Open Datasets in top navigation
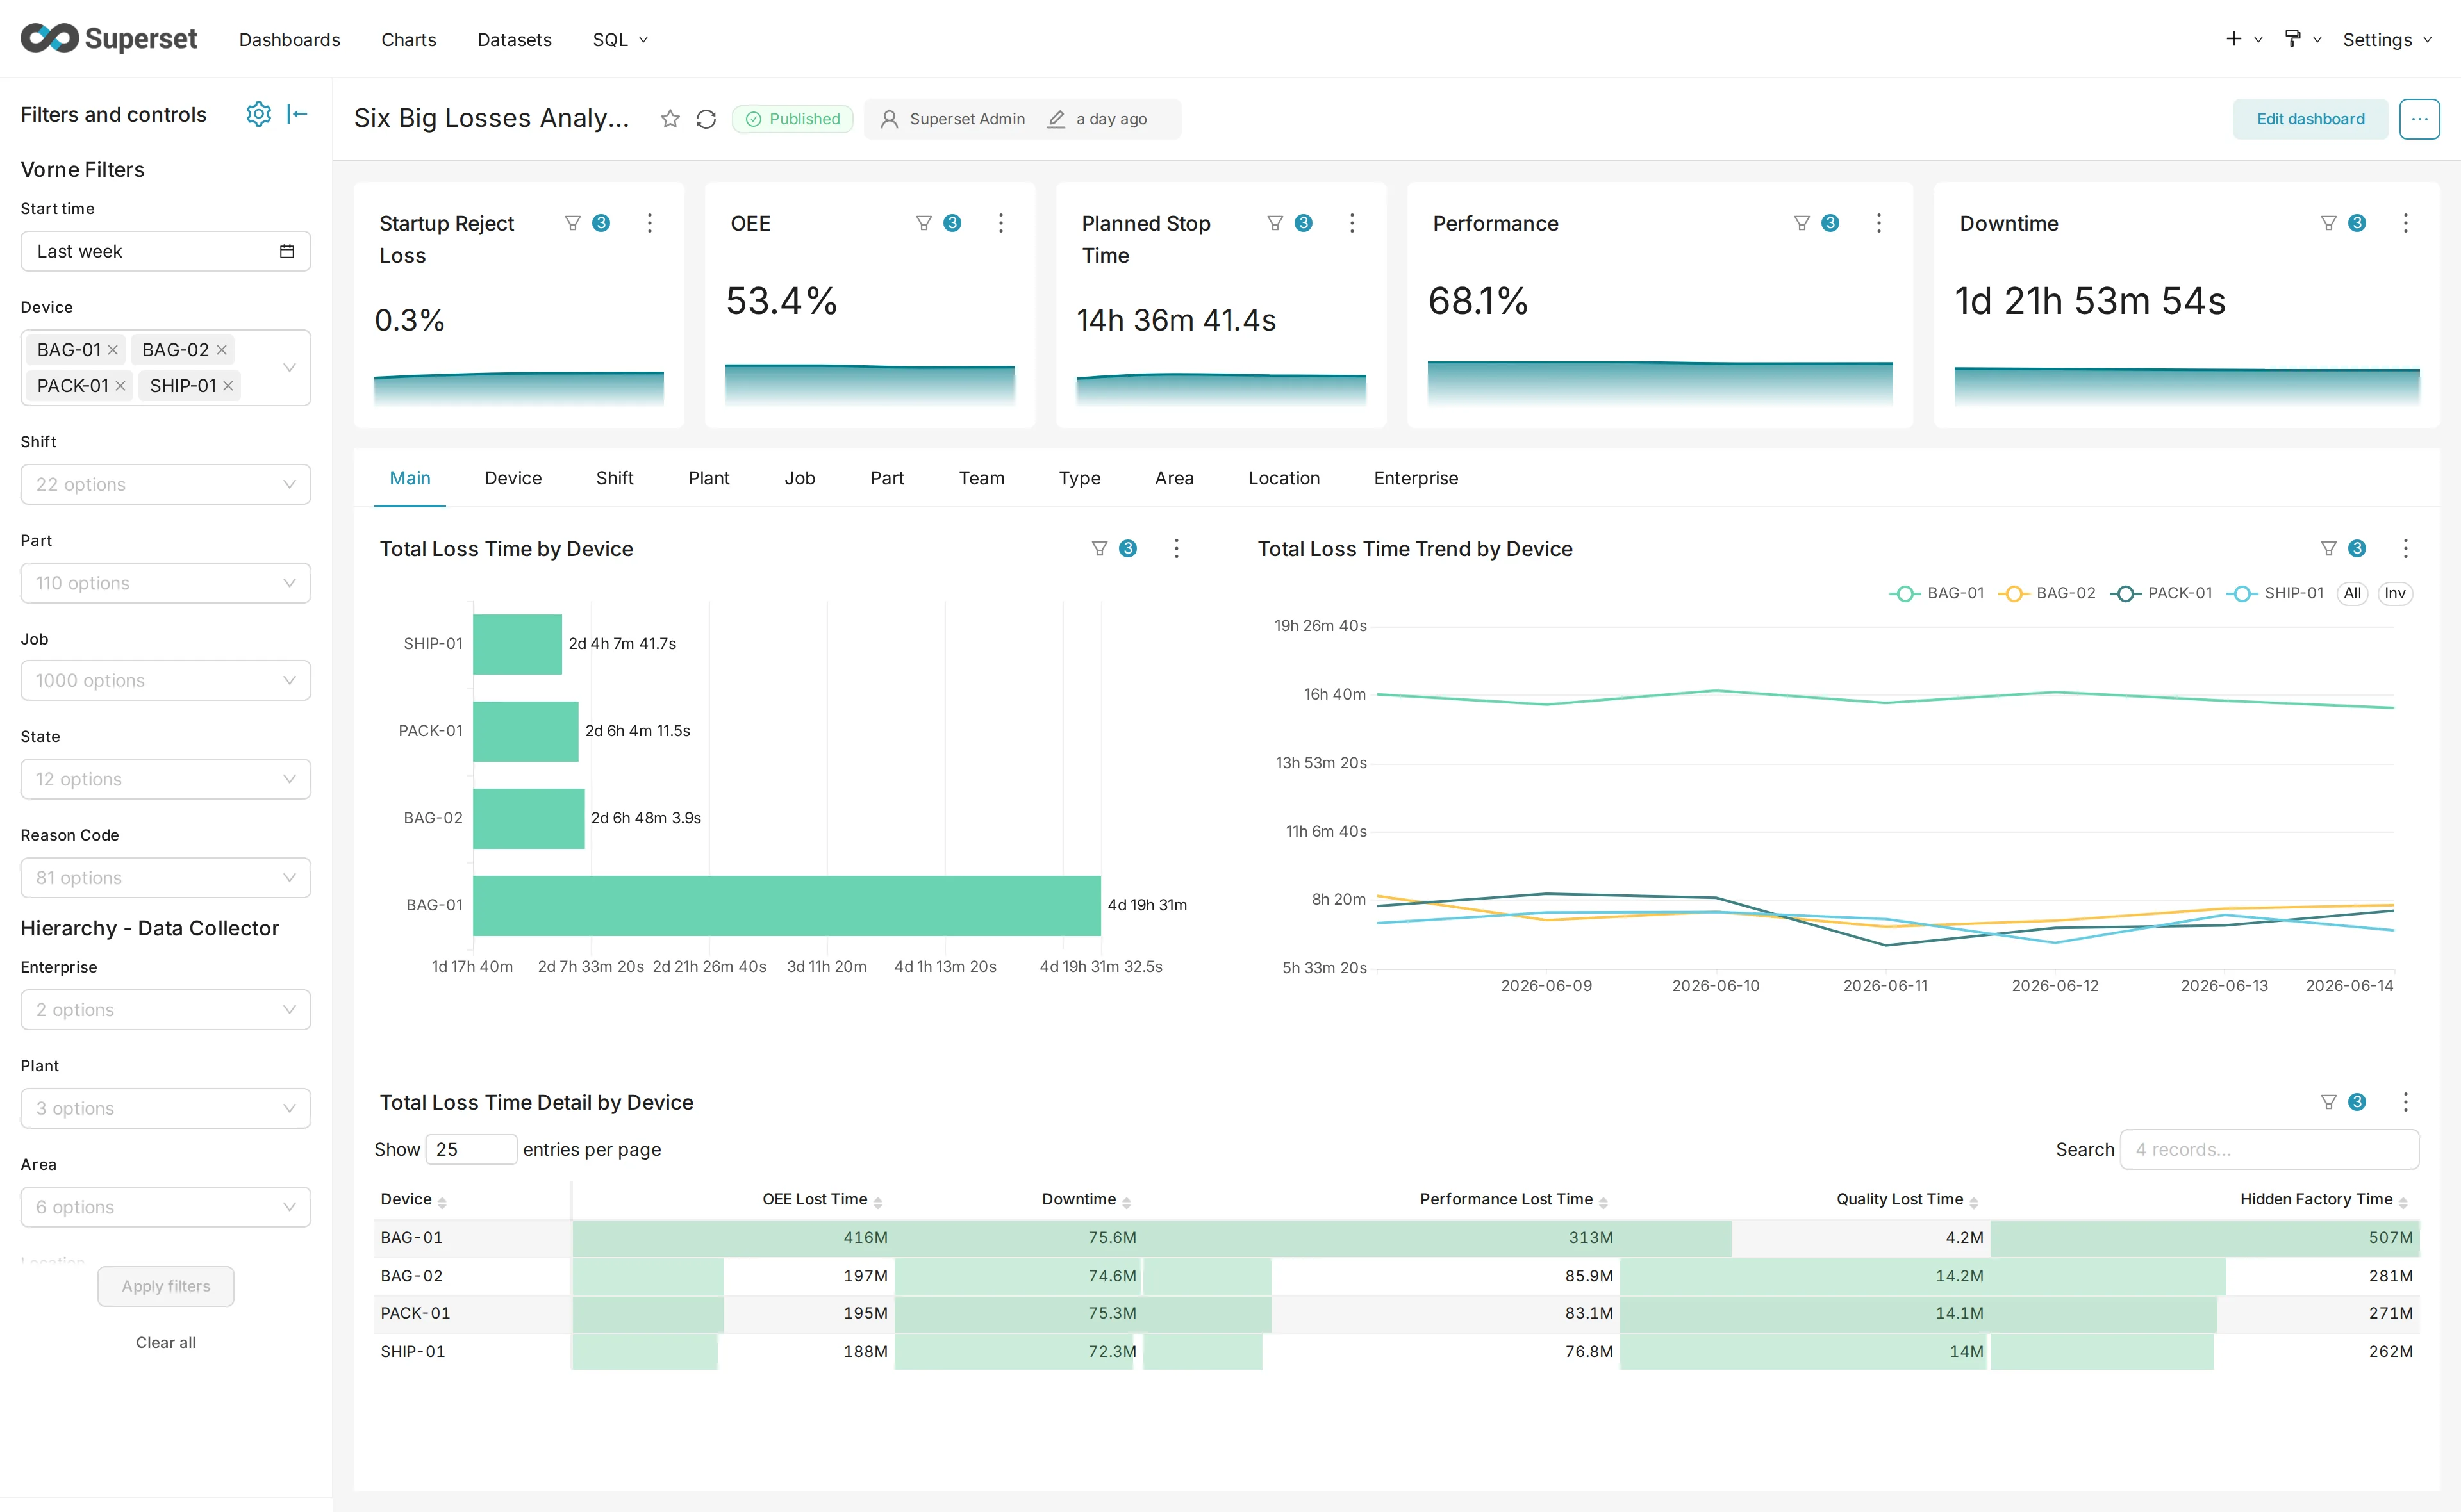Viewport: 2461px width, 1512px height. coord(515,40)
